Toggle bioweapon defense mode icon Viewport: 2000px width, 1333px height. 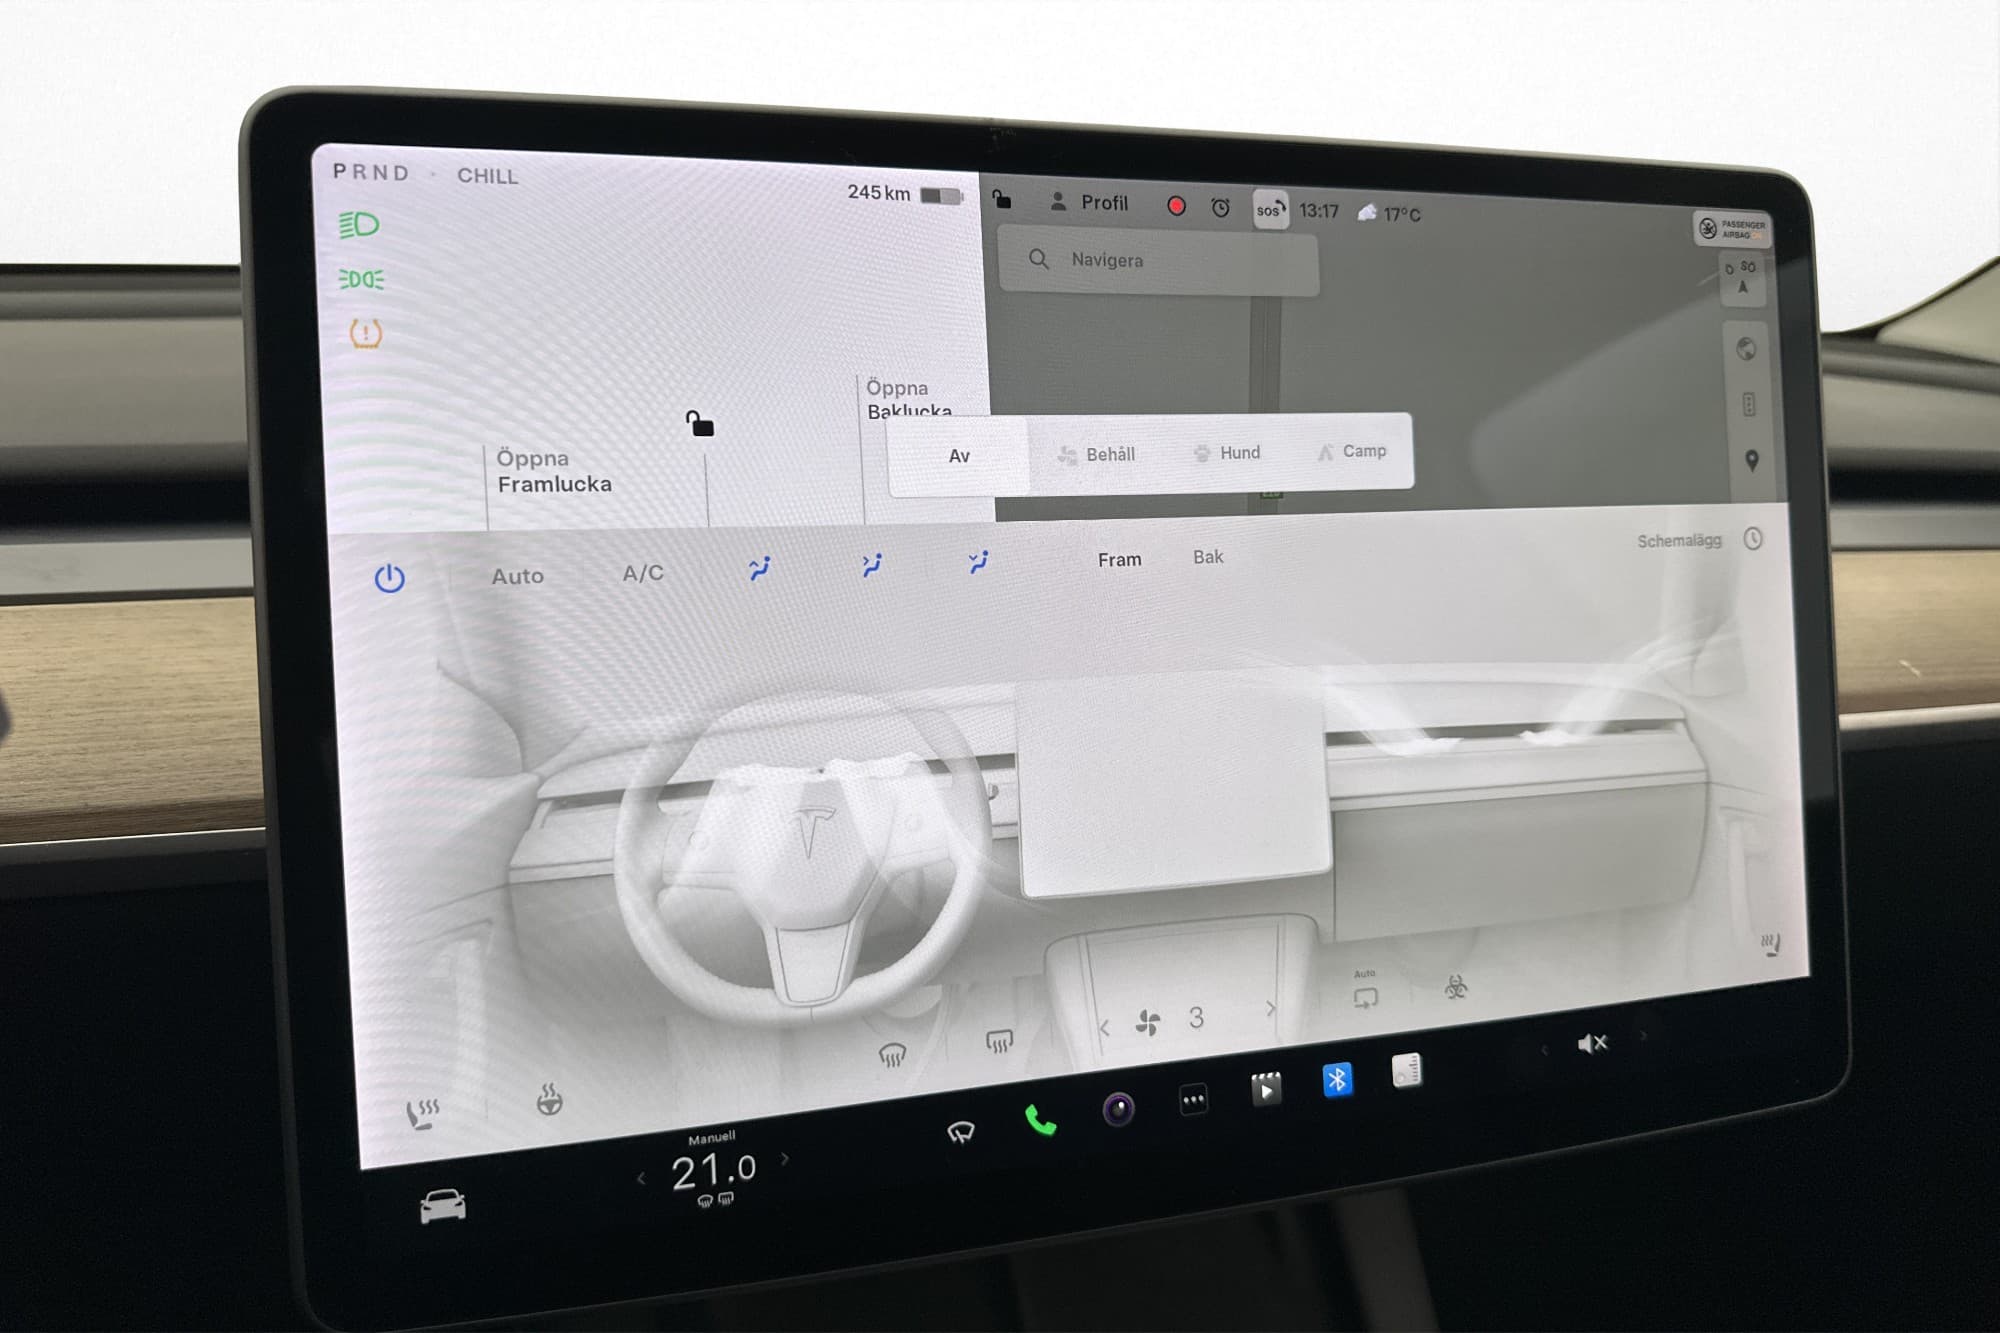pyautogui.click(x=1456, y=988)
